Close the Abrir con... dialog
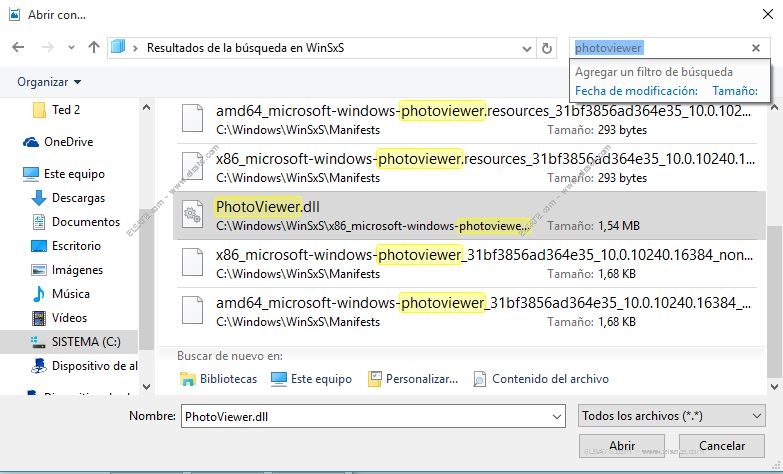Image resolution: width=783 pixels, height=474 pixels. [x=768, y=14]
